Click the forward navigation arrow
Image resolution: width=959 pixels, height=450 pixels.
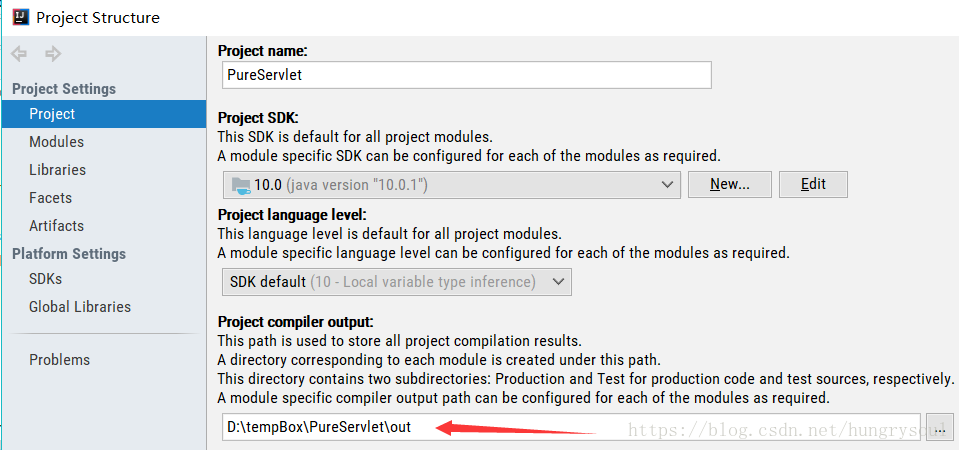(x=53, y=54)
